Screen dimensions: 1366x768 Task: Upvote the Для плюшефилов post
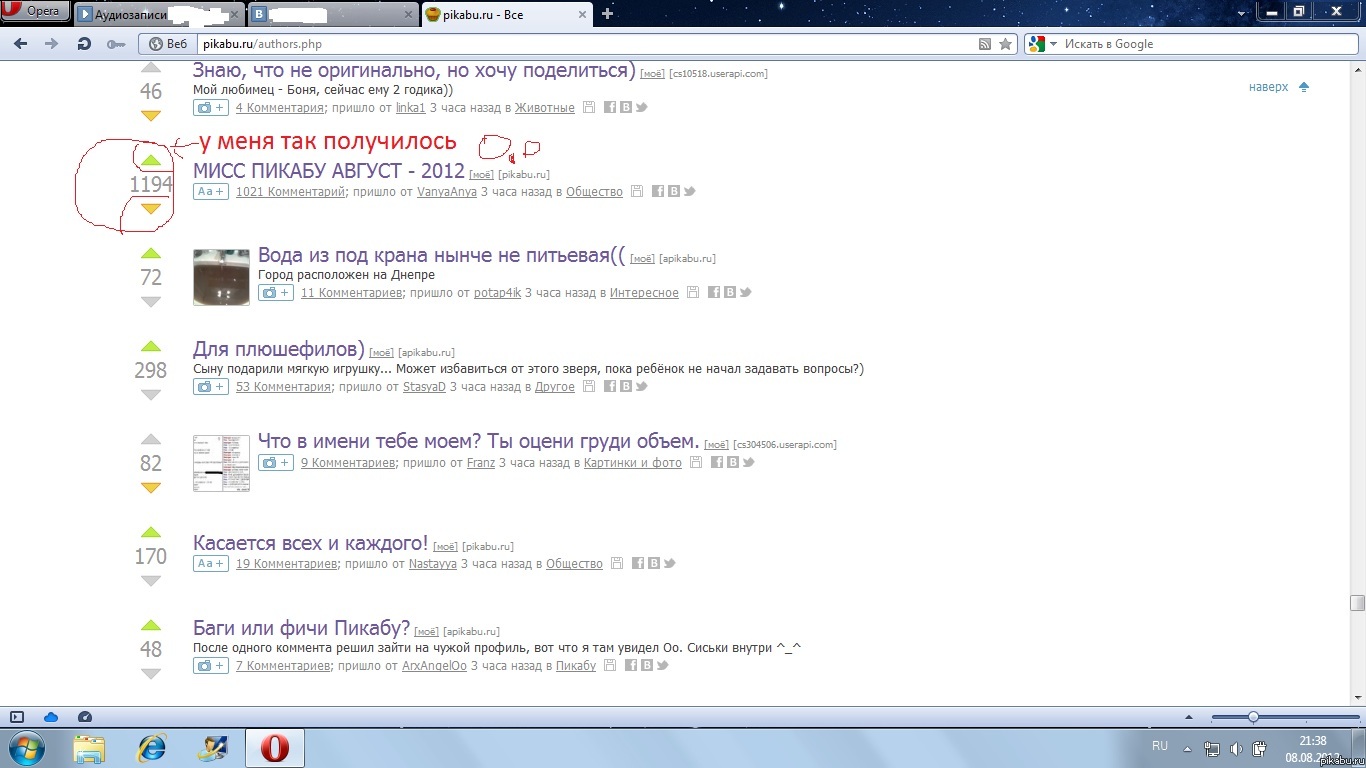(x=151, y=346)
